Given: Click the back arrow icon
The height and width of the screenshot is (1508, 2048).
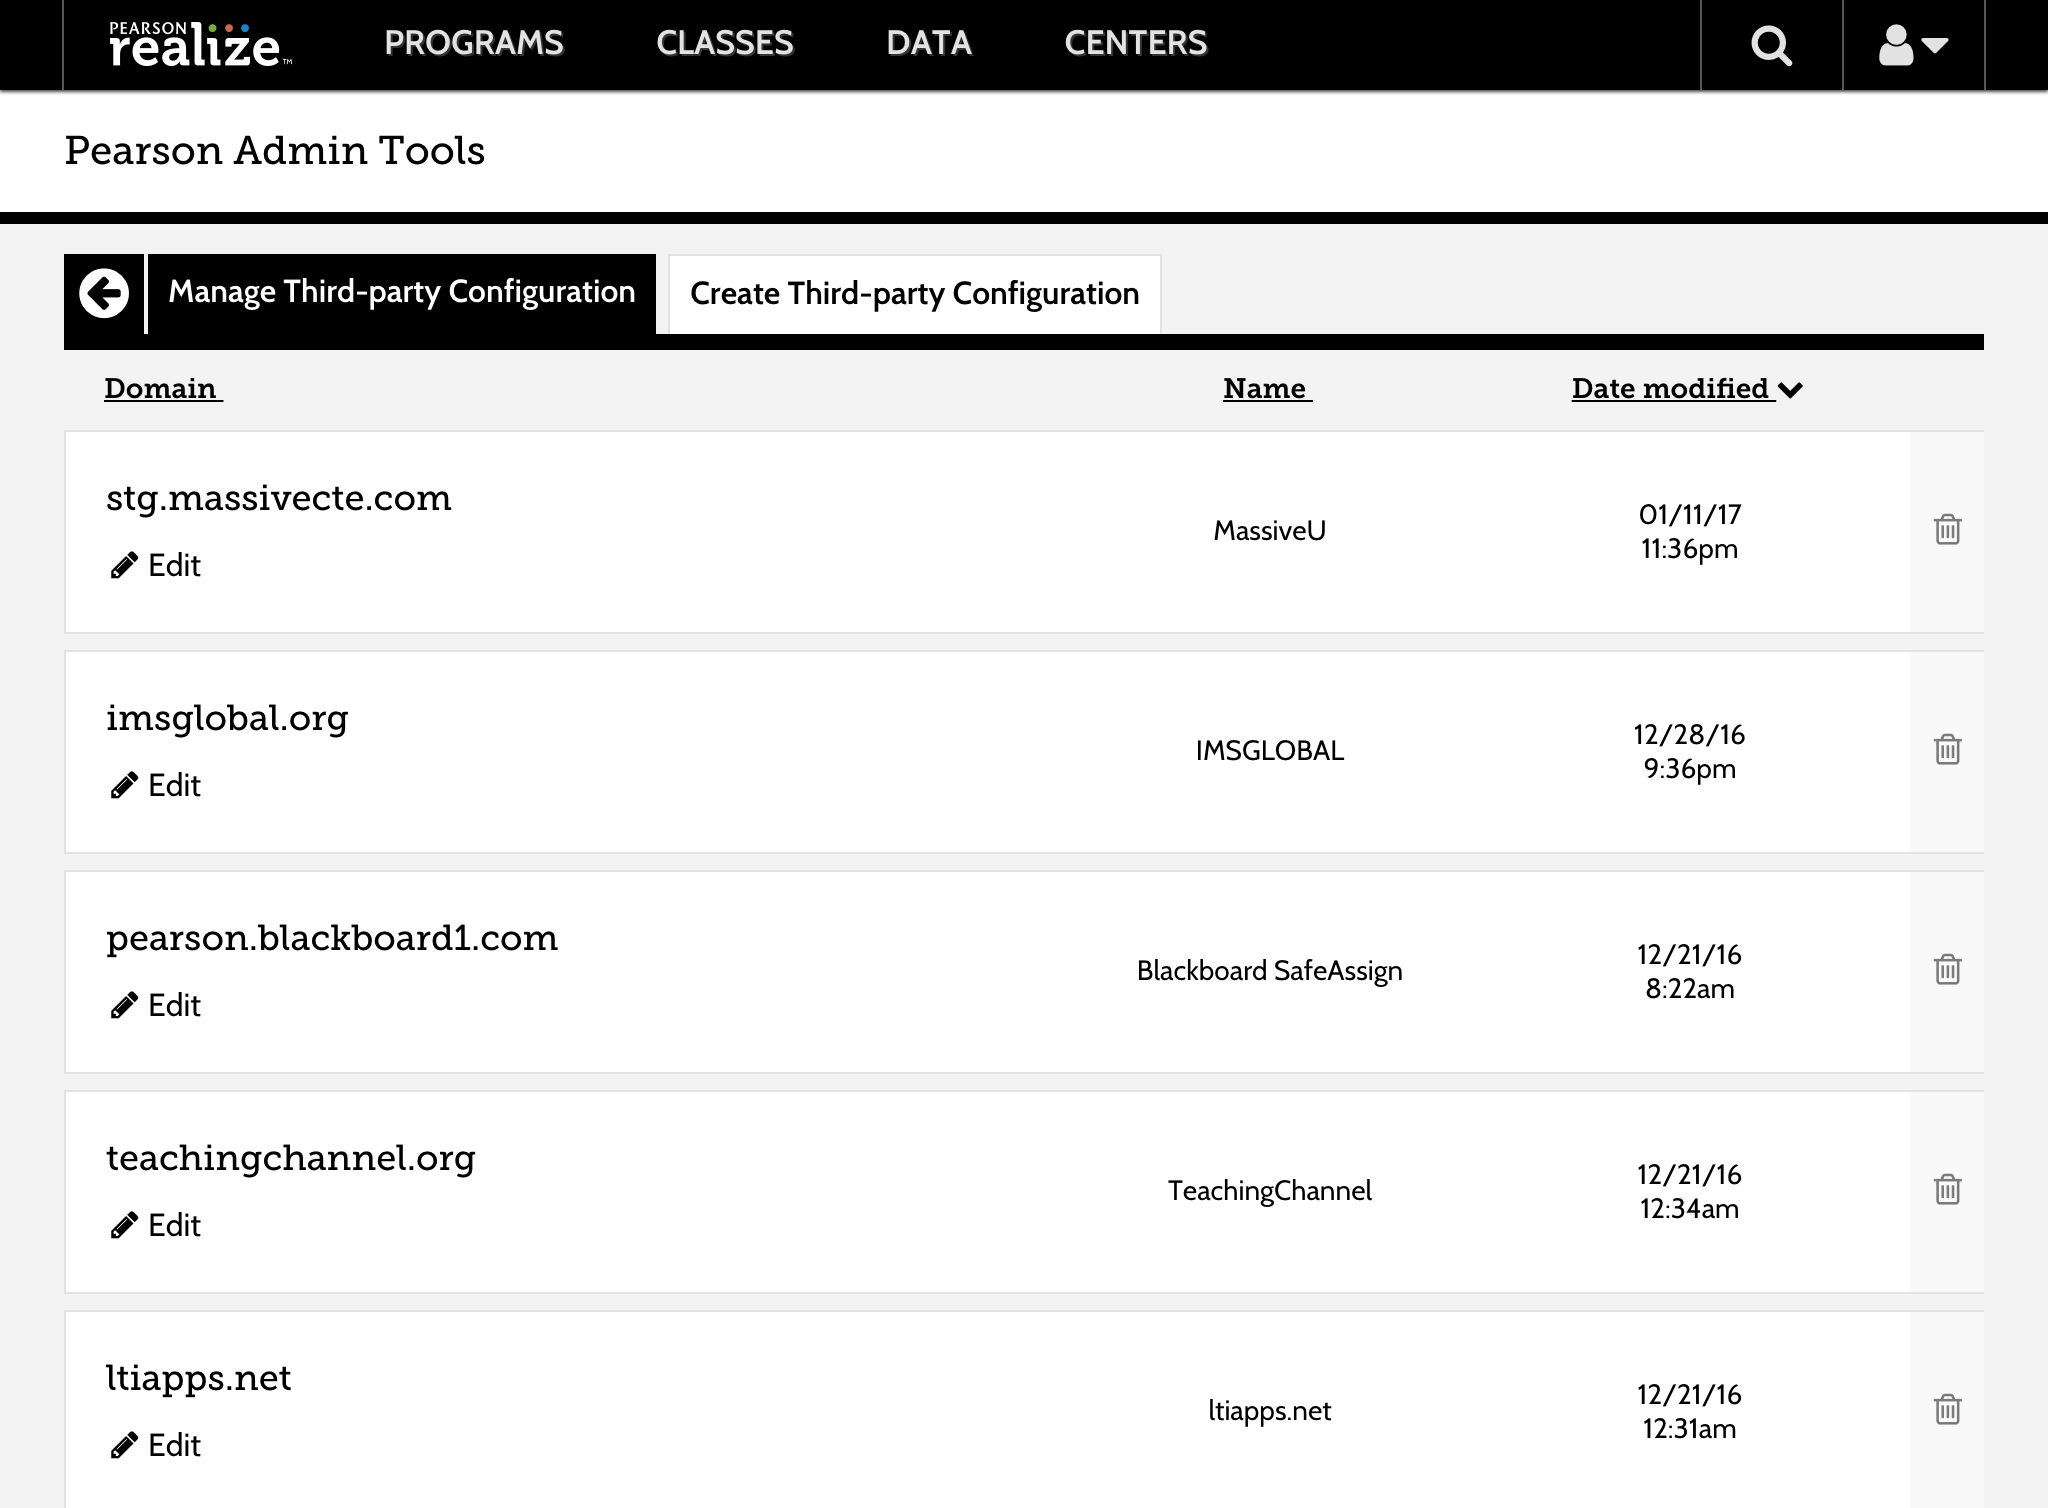Looking at the screenshot, I should [105, 293].
